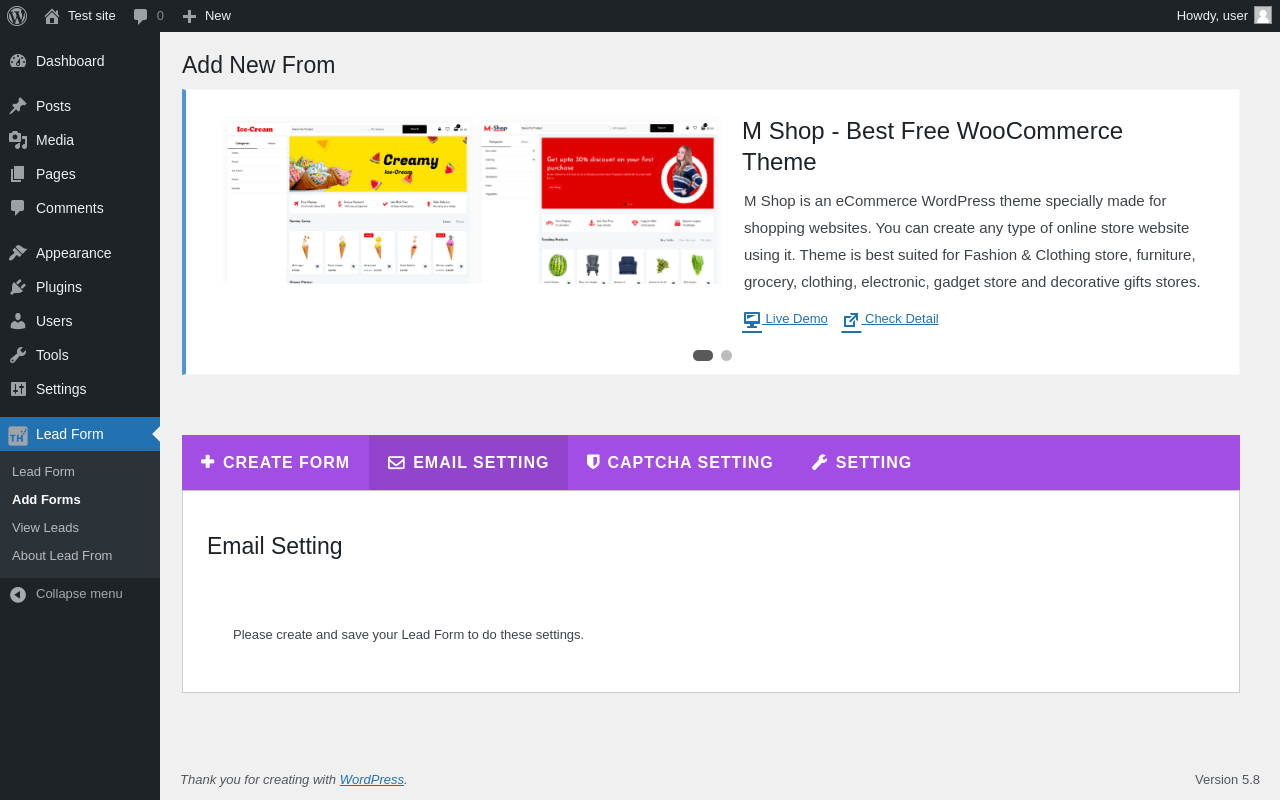Click the Collapse menu button text
Viewport: 1280px width, 800px height.
(79, 593)
